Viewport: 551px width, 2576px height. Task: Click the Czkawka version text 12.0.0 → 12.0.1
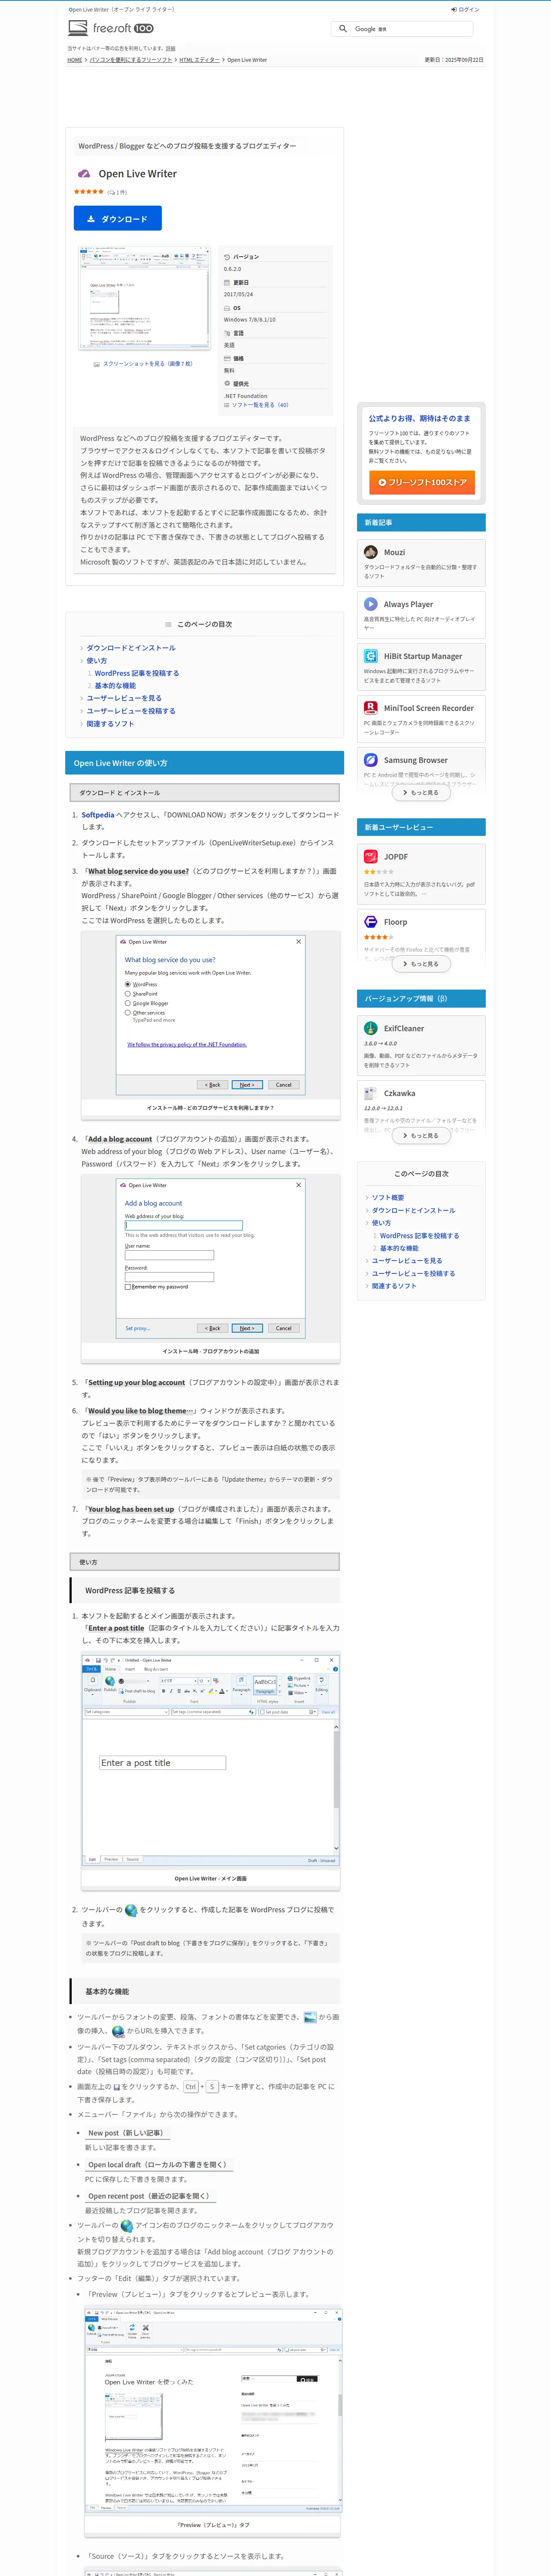(x=384, y=1108)
